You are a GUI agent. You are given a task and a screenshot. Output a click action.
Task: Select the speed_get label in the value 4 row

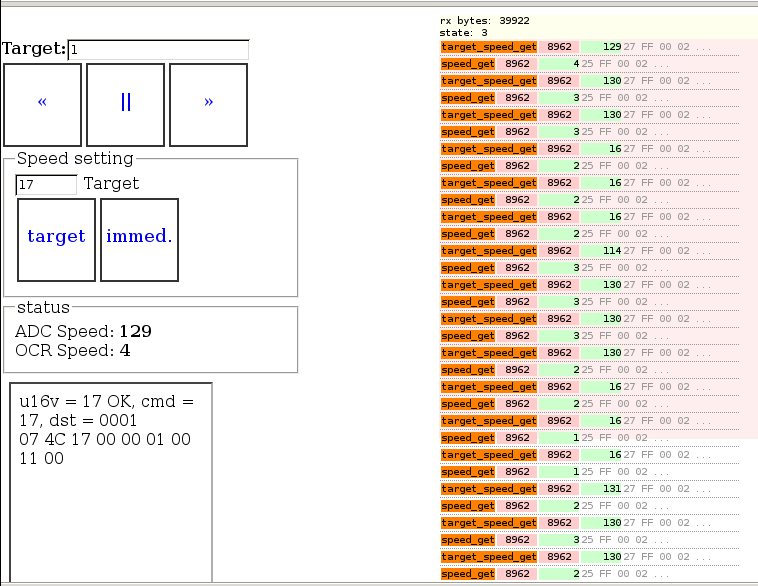point(468,64)
